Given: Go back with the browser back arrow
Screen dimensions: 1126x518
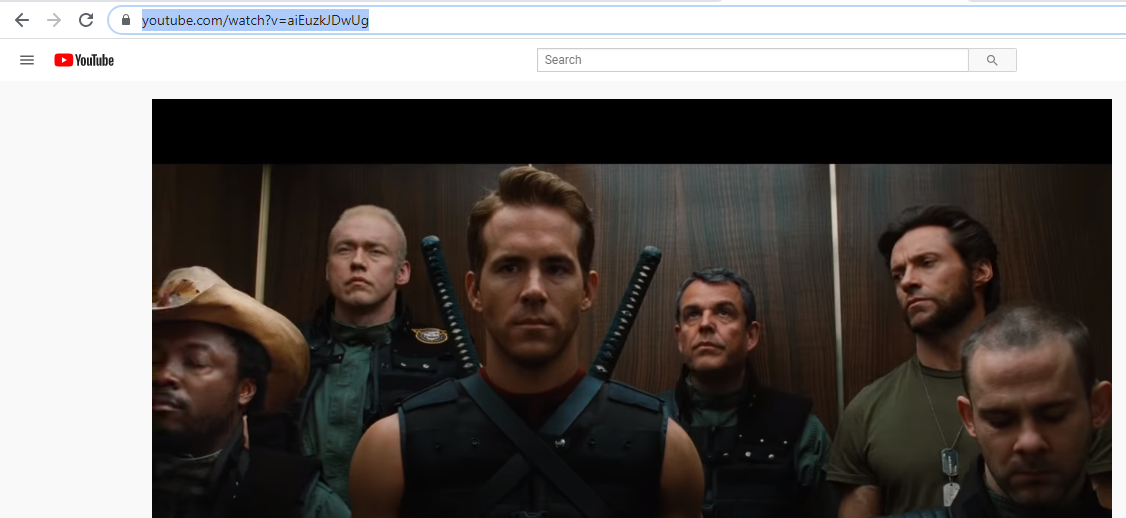Looking at the screenshot, I should (22, 20).
